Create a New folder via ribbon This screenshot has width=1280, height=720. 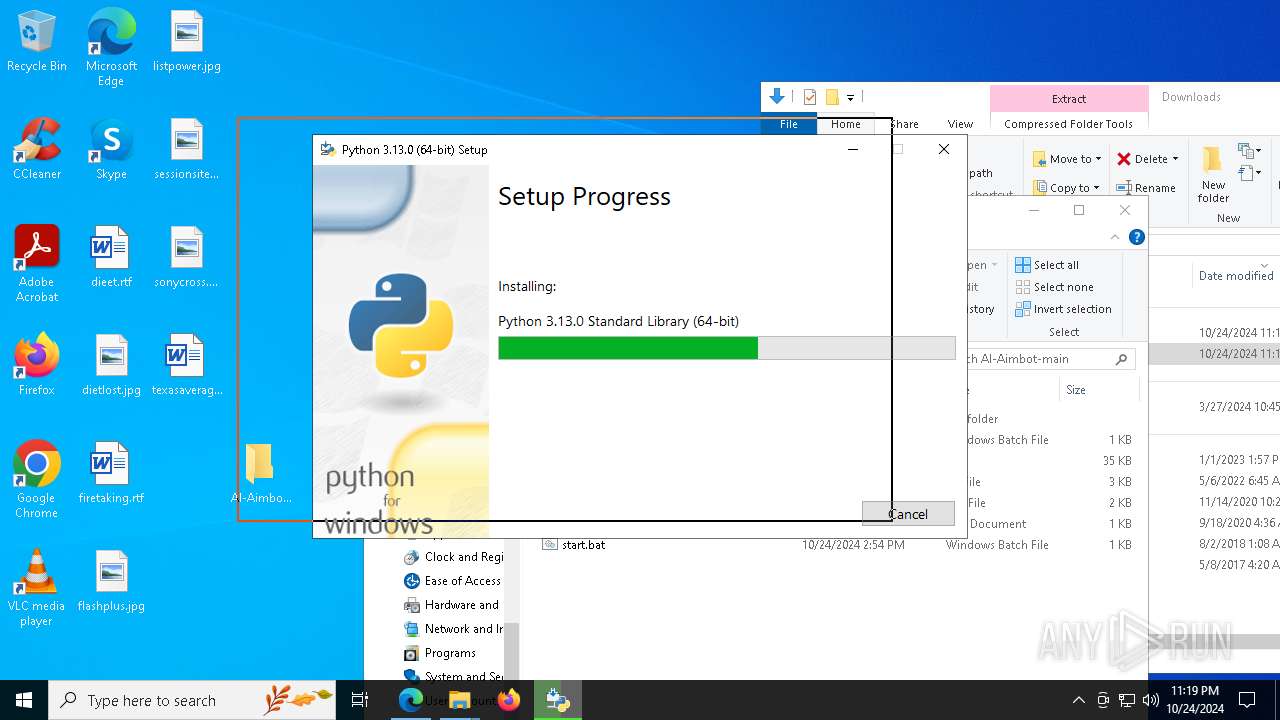[1213, 175]
